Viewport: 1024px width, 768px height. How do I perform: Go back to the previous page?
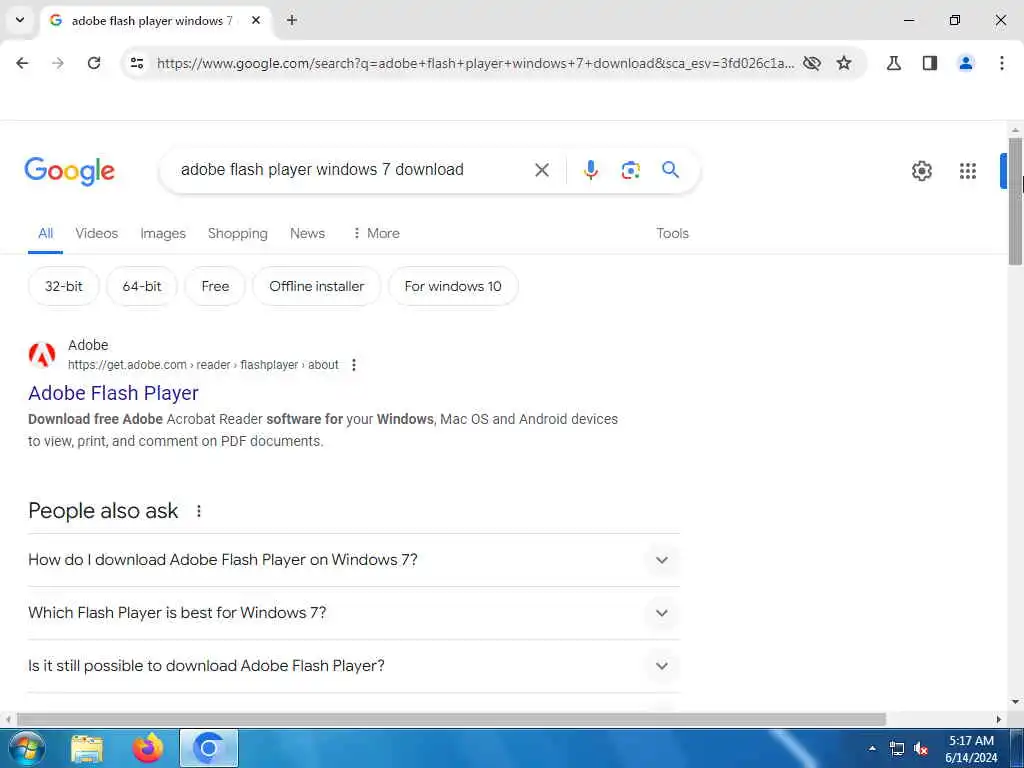click(22, 63)
